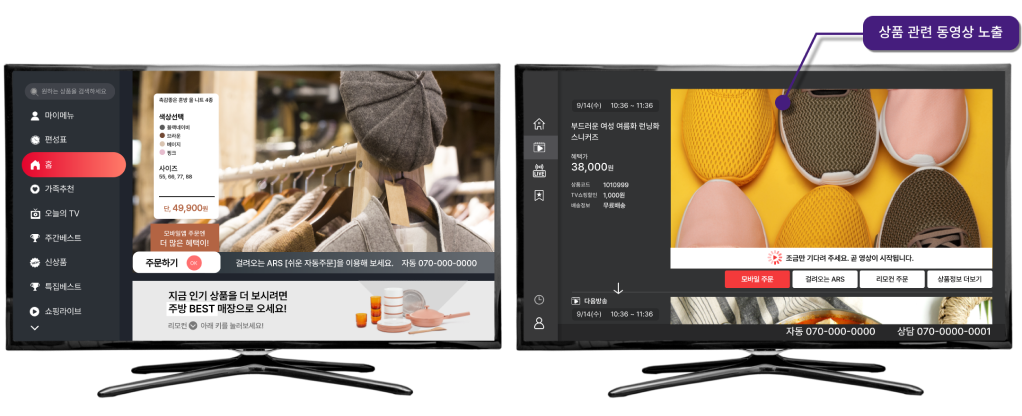The width and height of the screenshot is (1022, 416).
Task: Click the 리모컨 주문 button
Action: pos(892,279)
